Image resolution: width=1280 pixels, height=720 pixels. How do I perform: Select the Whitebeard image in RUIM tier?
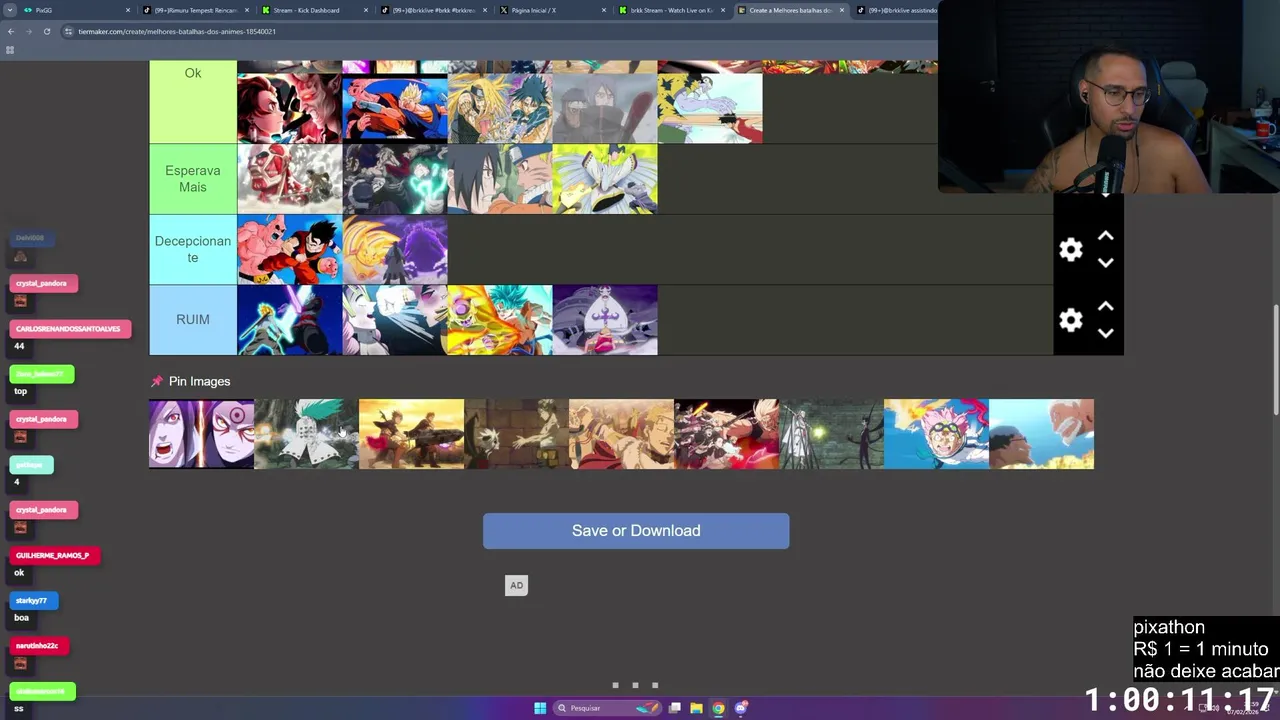pyautogui.click(x=605, y=320)
